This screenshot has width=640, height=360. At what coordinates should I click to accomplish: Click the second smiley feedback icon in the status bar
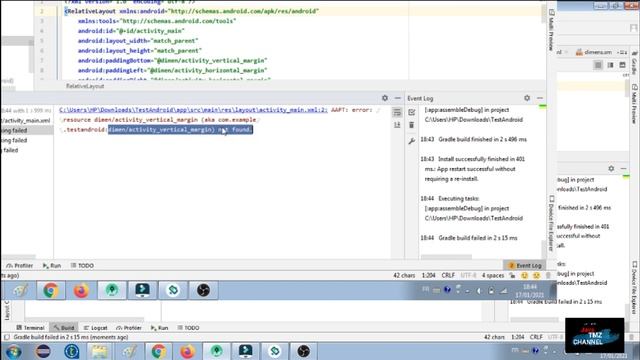(x=536, y=276)
